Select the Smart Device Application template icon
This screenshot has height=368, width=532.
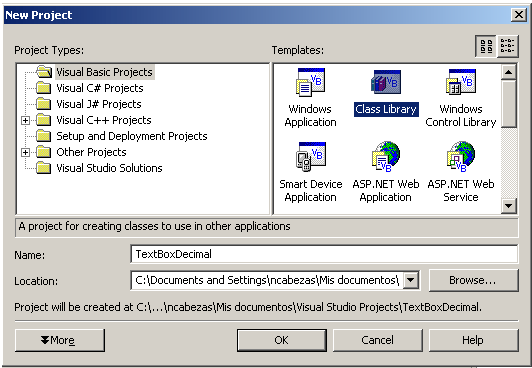click(x=310, y=156)
